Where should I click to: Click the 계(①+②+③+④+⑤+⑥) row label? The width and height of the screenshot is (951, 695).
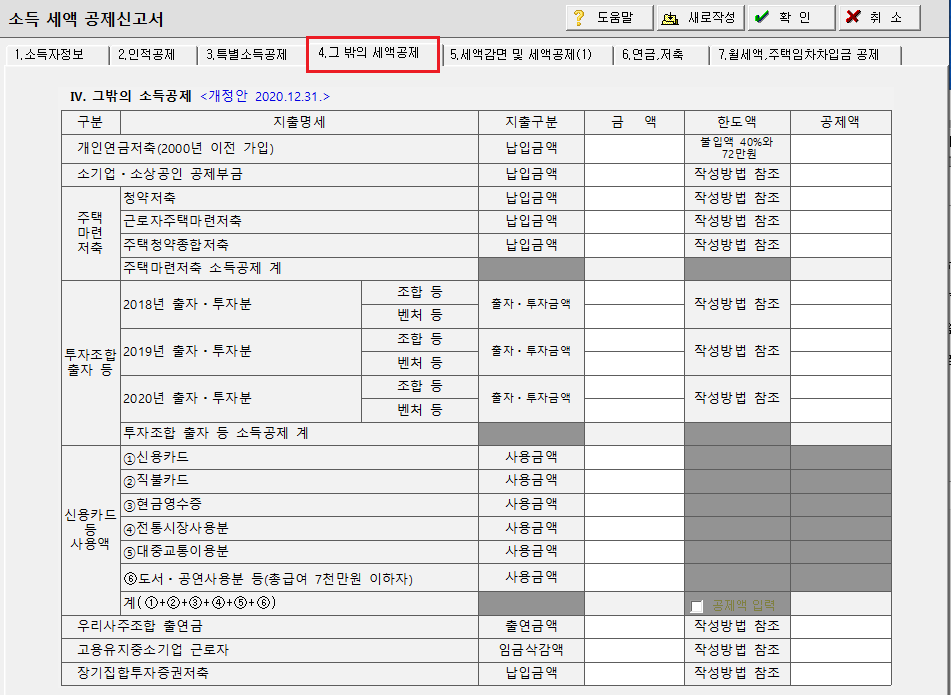point(200,603)
